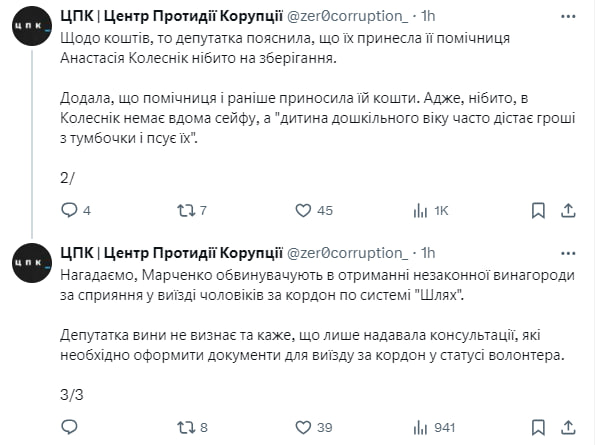Open author name link on first tweet
This screenshot has width=600, height=445.
(x=172, y=17)
